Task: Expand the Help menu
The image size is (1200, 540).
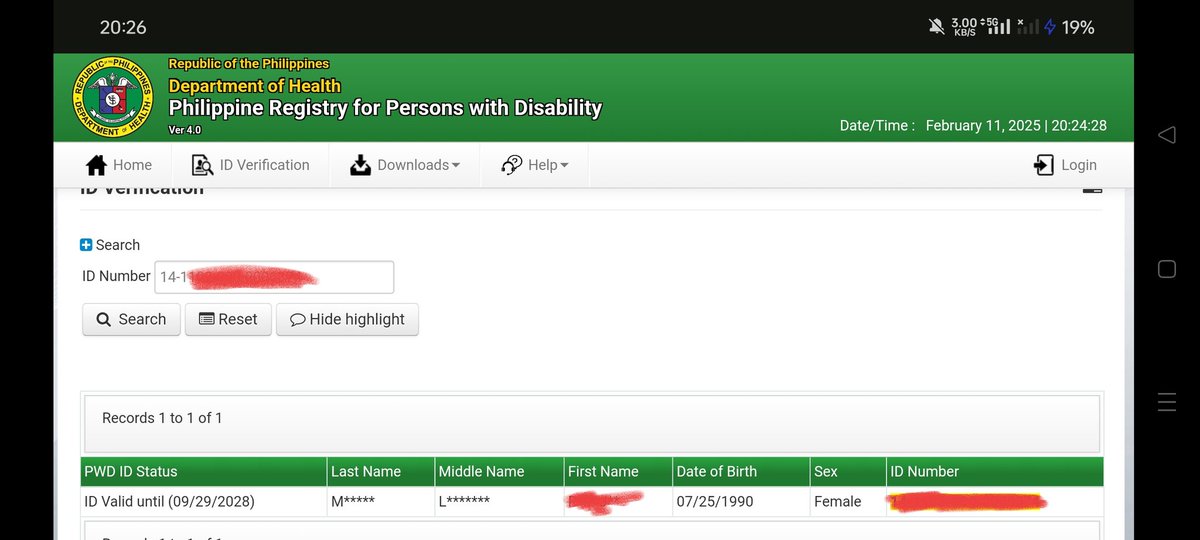Action: click(x=534, y=165)
